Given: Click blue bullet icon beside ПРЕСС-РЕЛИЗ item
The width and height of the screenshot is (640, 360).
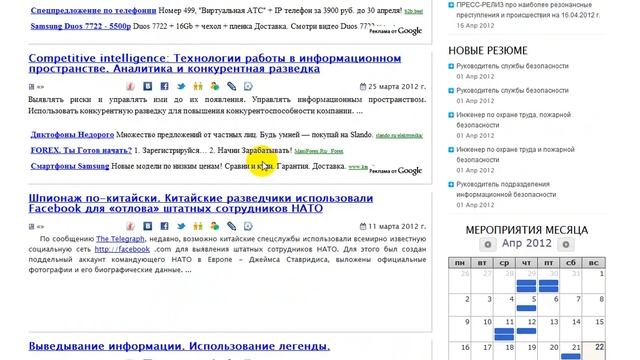Looking at the screenshot, I should coord(451,5).
